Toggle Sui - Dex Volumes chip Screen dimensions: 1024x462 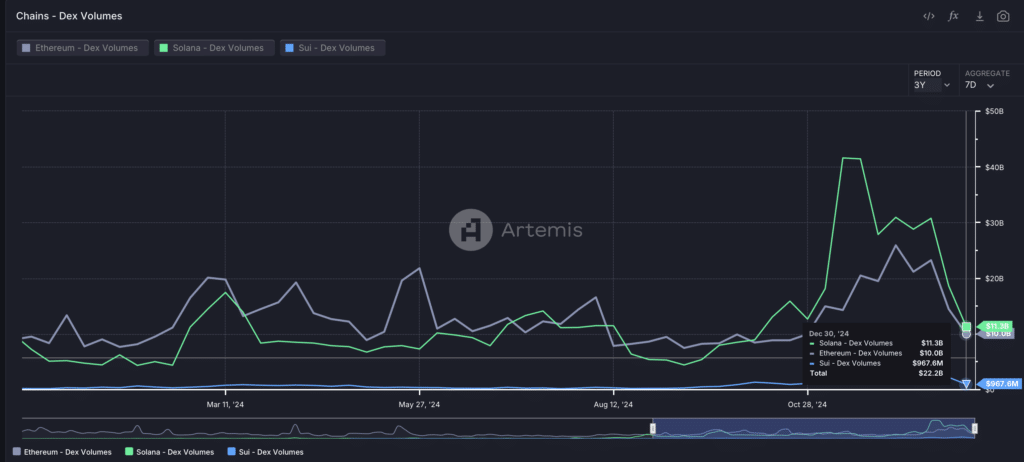click(x=332, y=48)
